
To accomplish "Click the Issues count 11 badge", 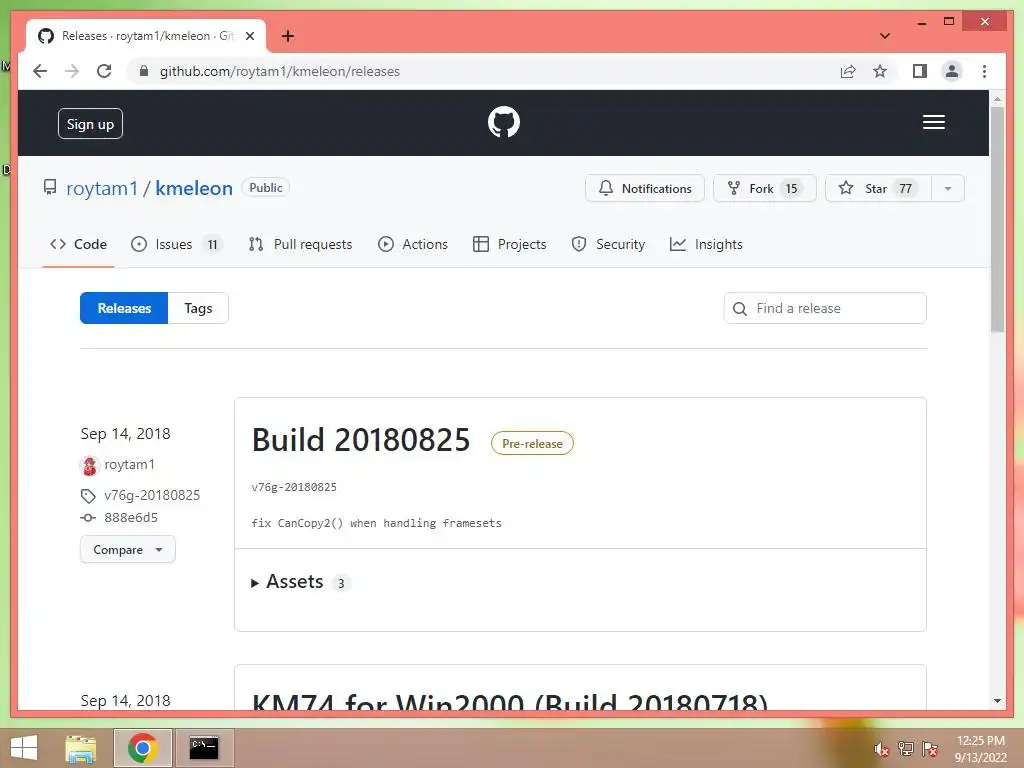I will pos(212,244).
